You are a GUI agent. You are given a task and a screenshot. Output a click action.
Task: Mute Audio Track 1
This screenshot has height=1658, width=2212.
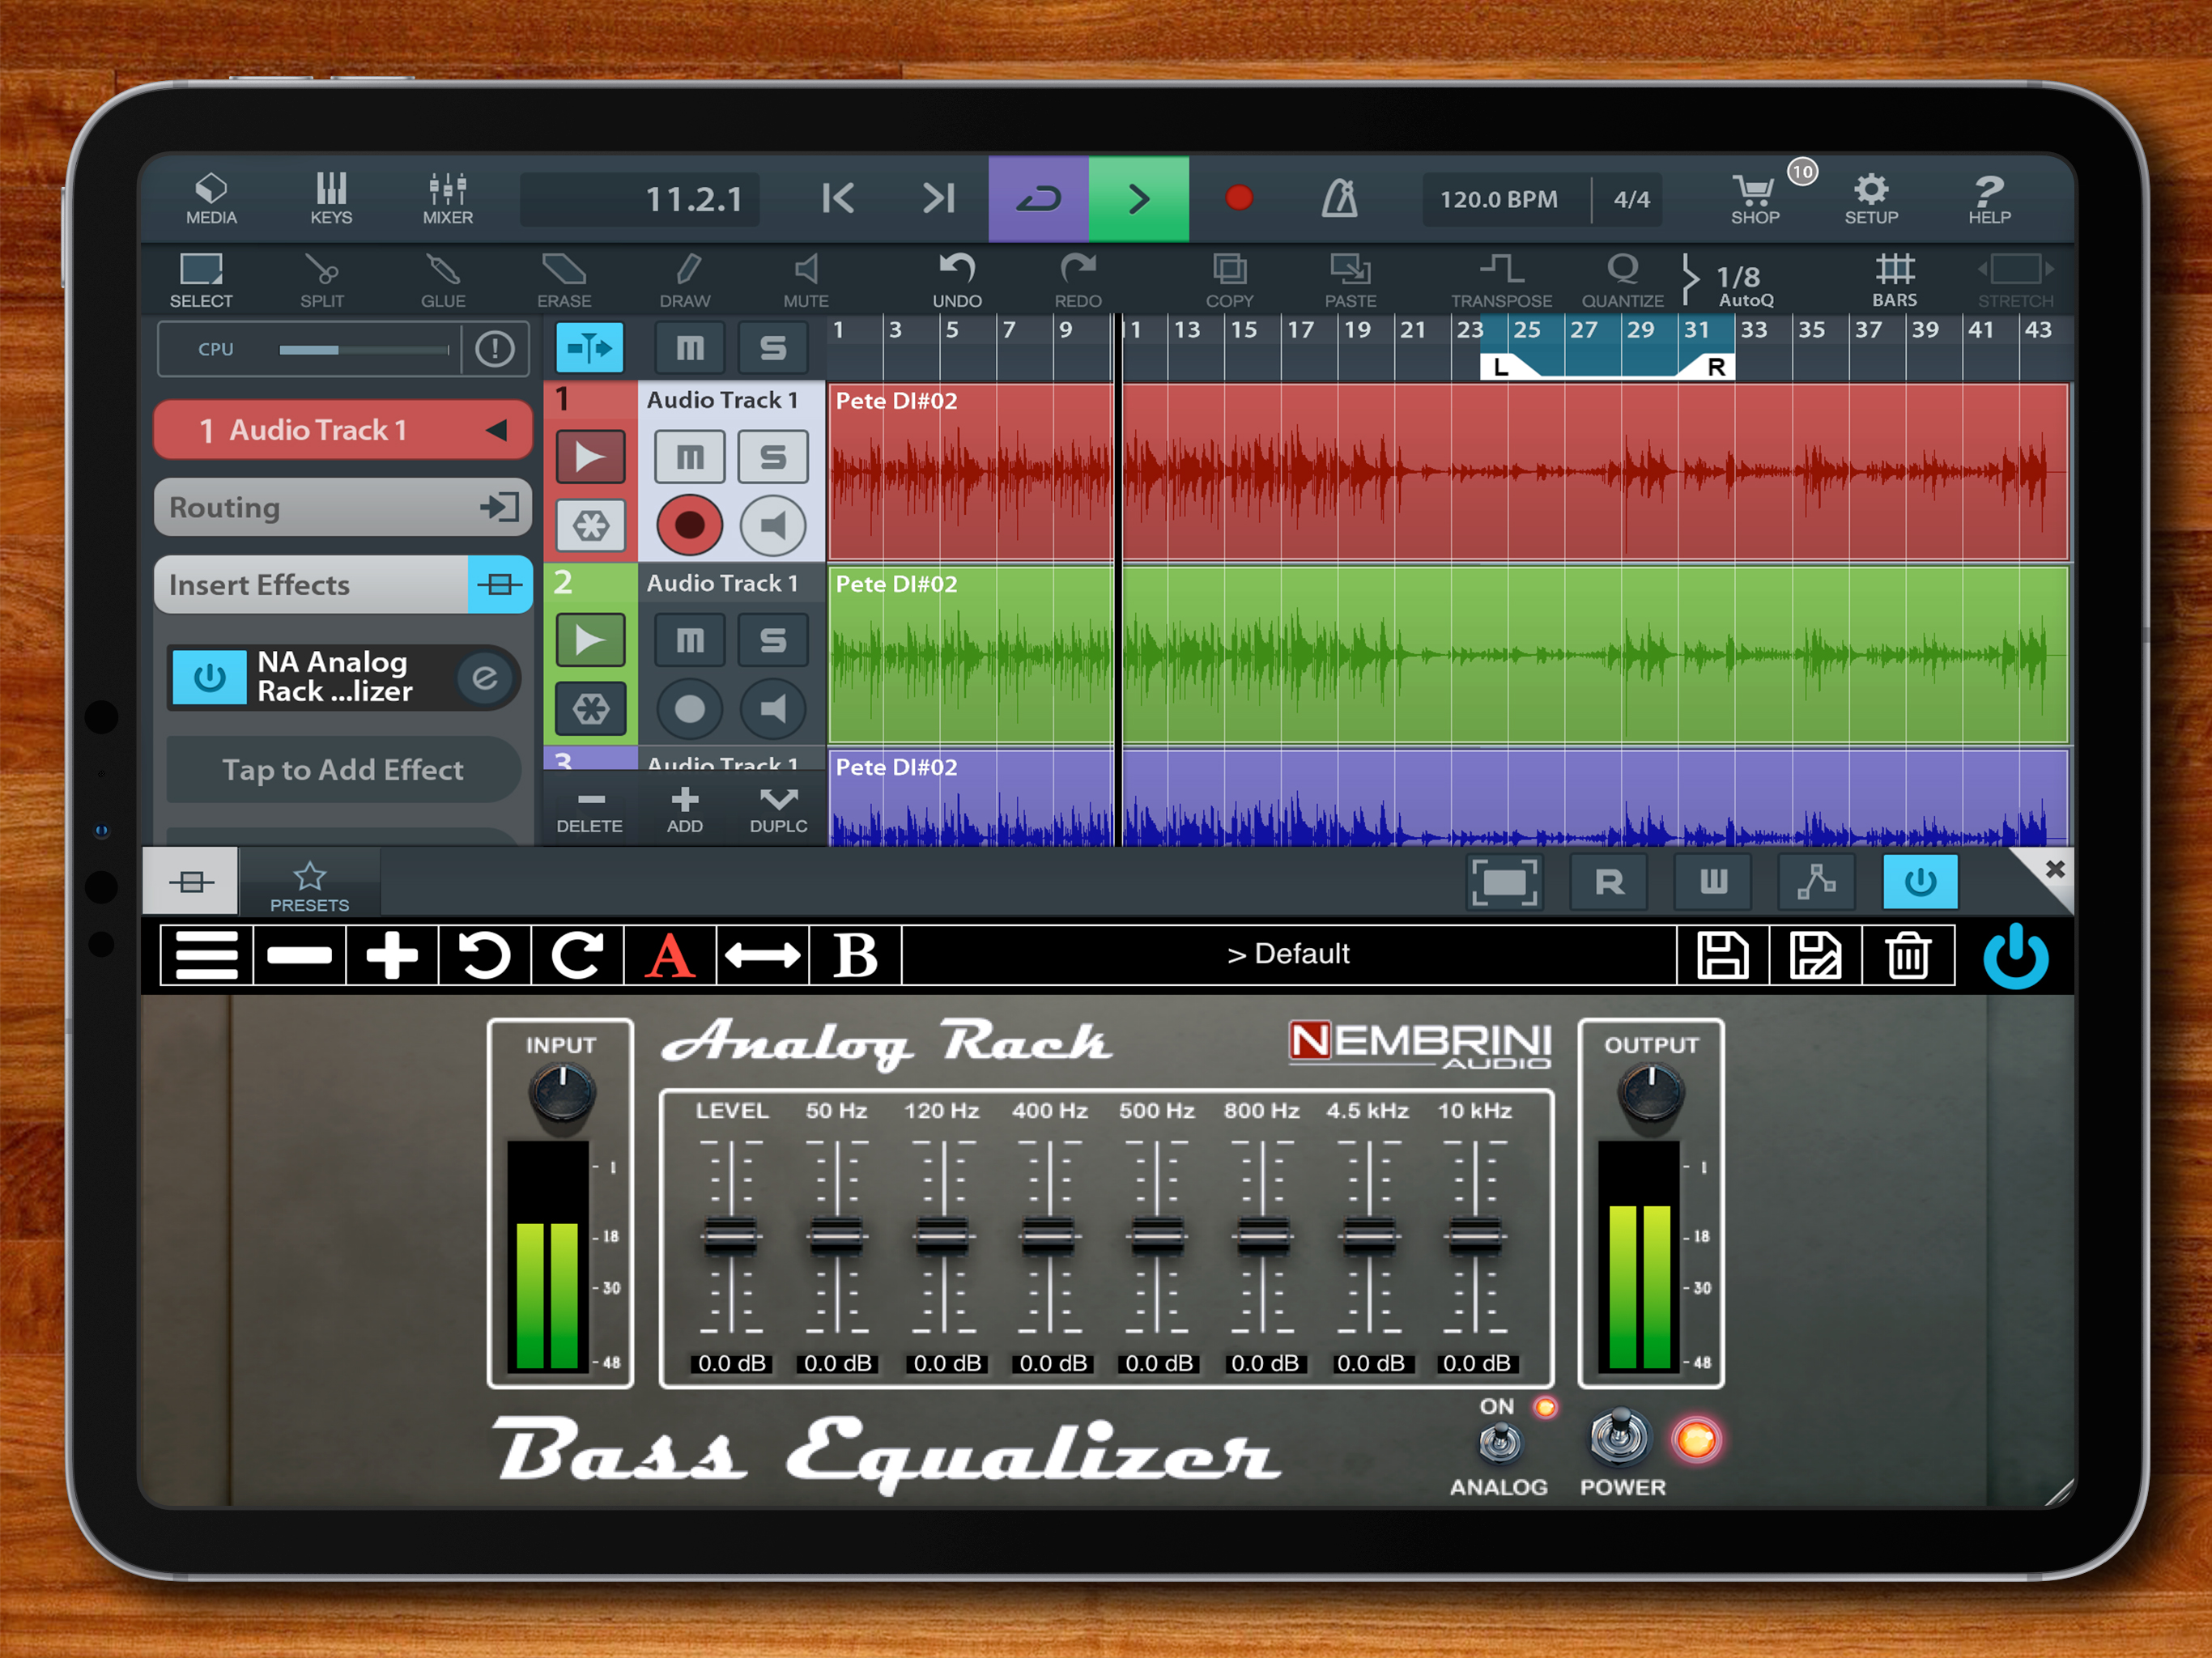(x=689, y=457)
